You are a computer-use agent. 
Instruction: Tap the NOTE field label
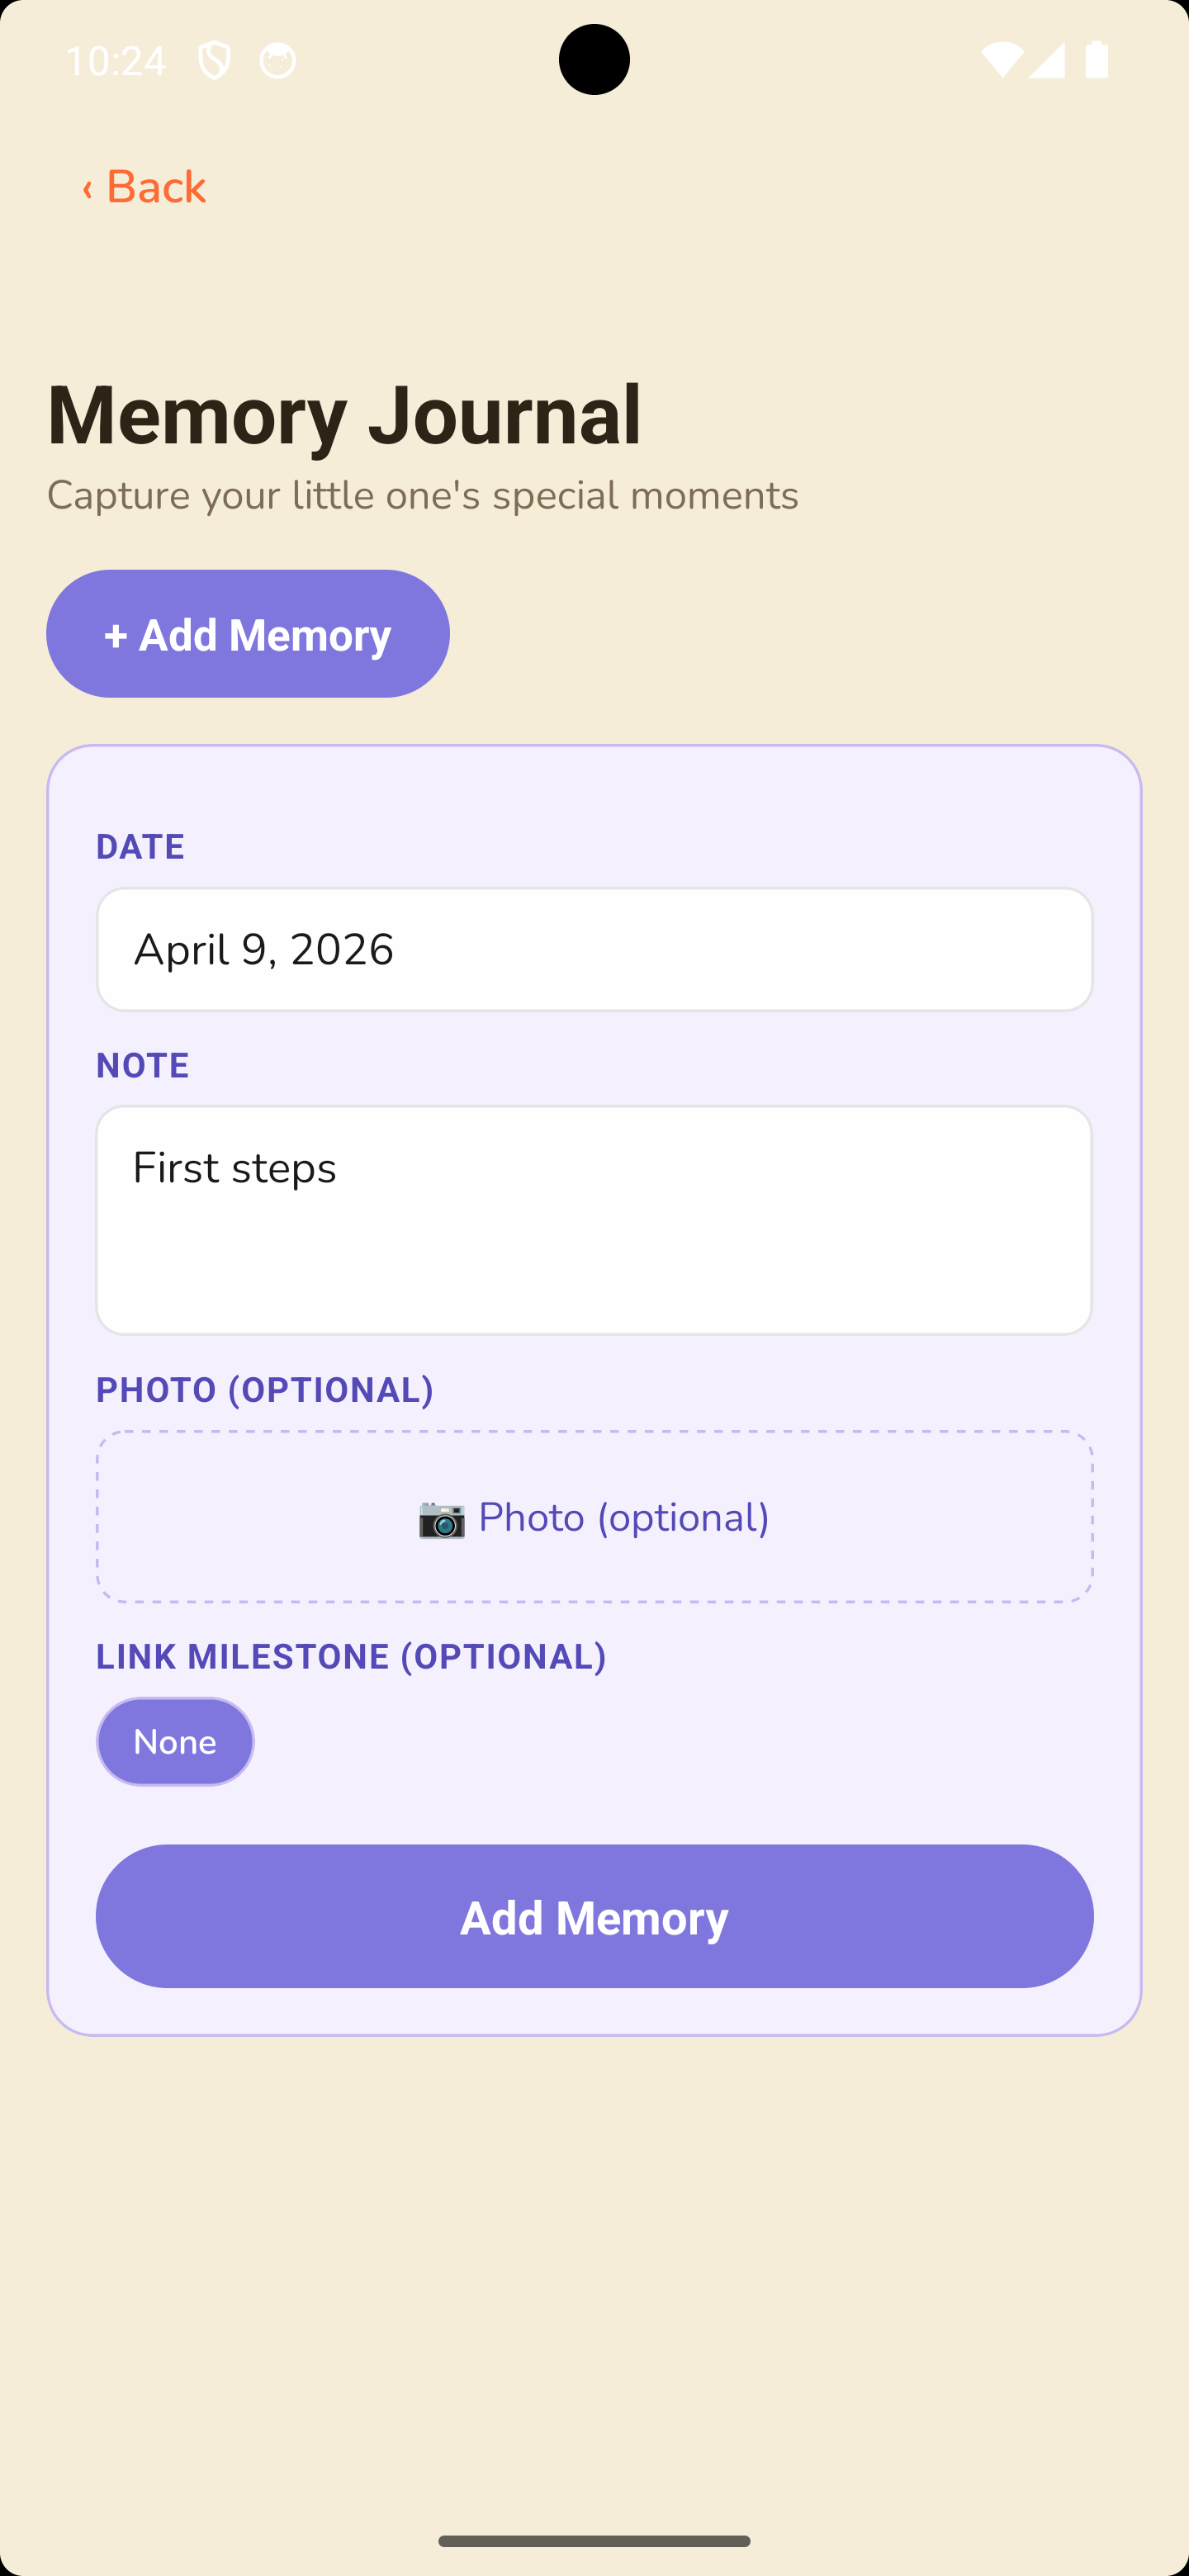(142, 1065)
